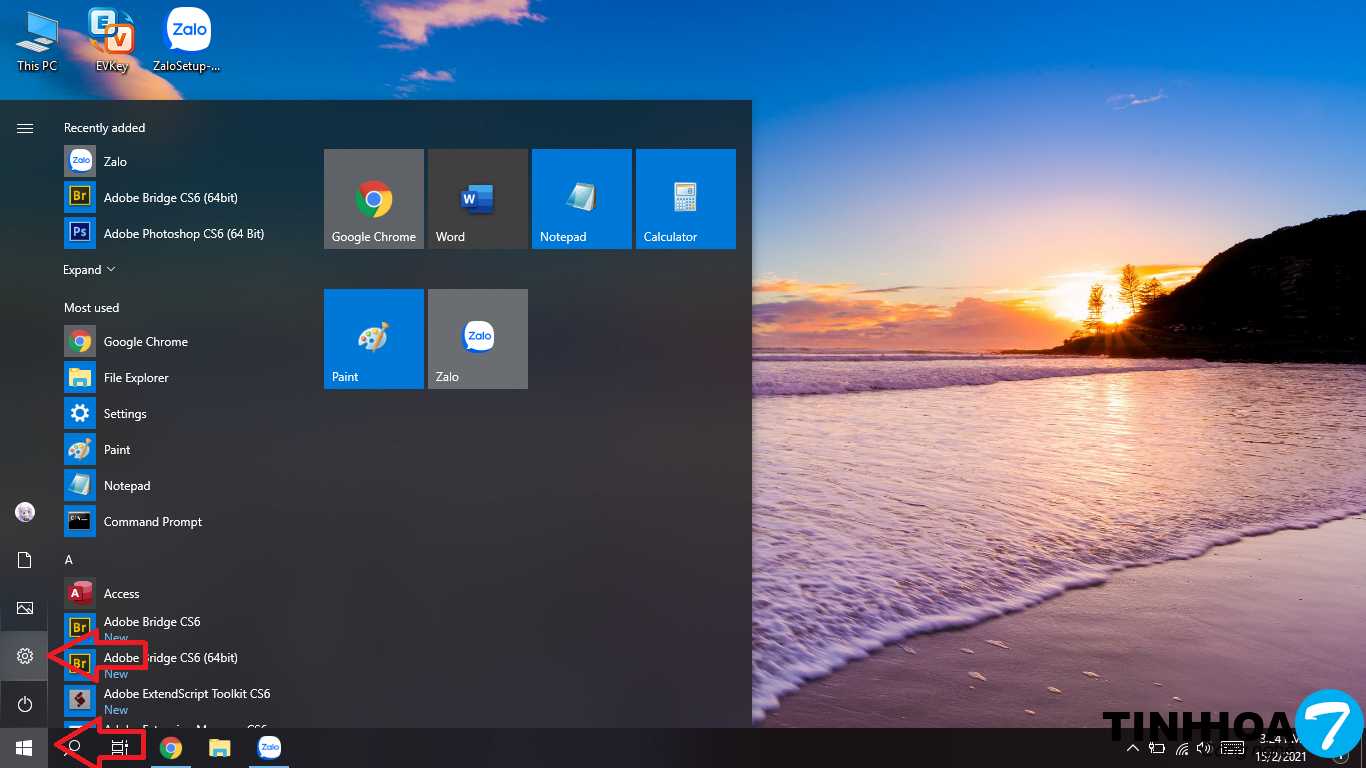Launch the Word tile
This screenshot has height=768, width=1366.
(x=478, y=199)
